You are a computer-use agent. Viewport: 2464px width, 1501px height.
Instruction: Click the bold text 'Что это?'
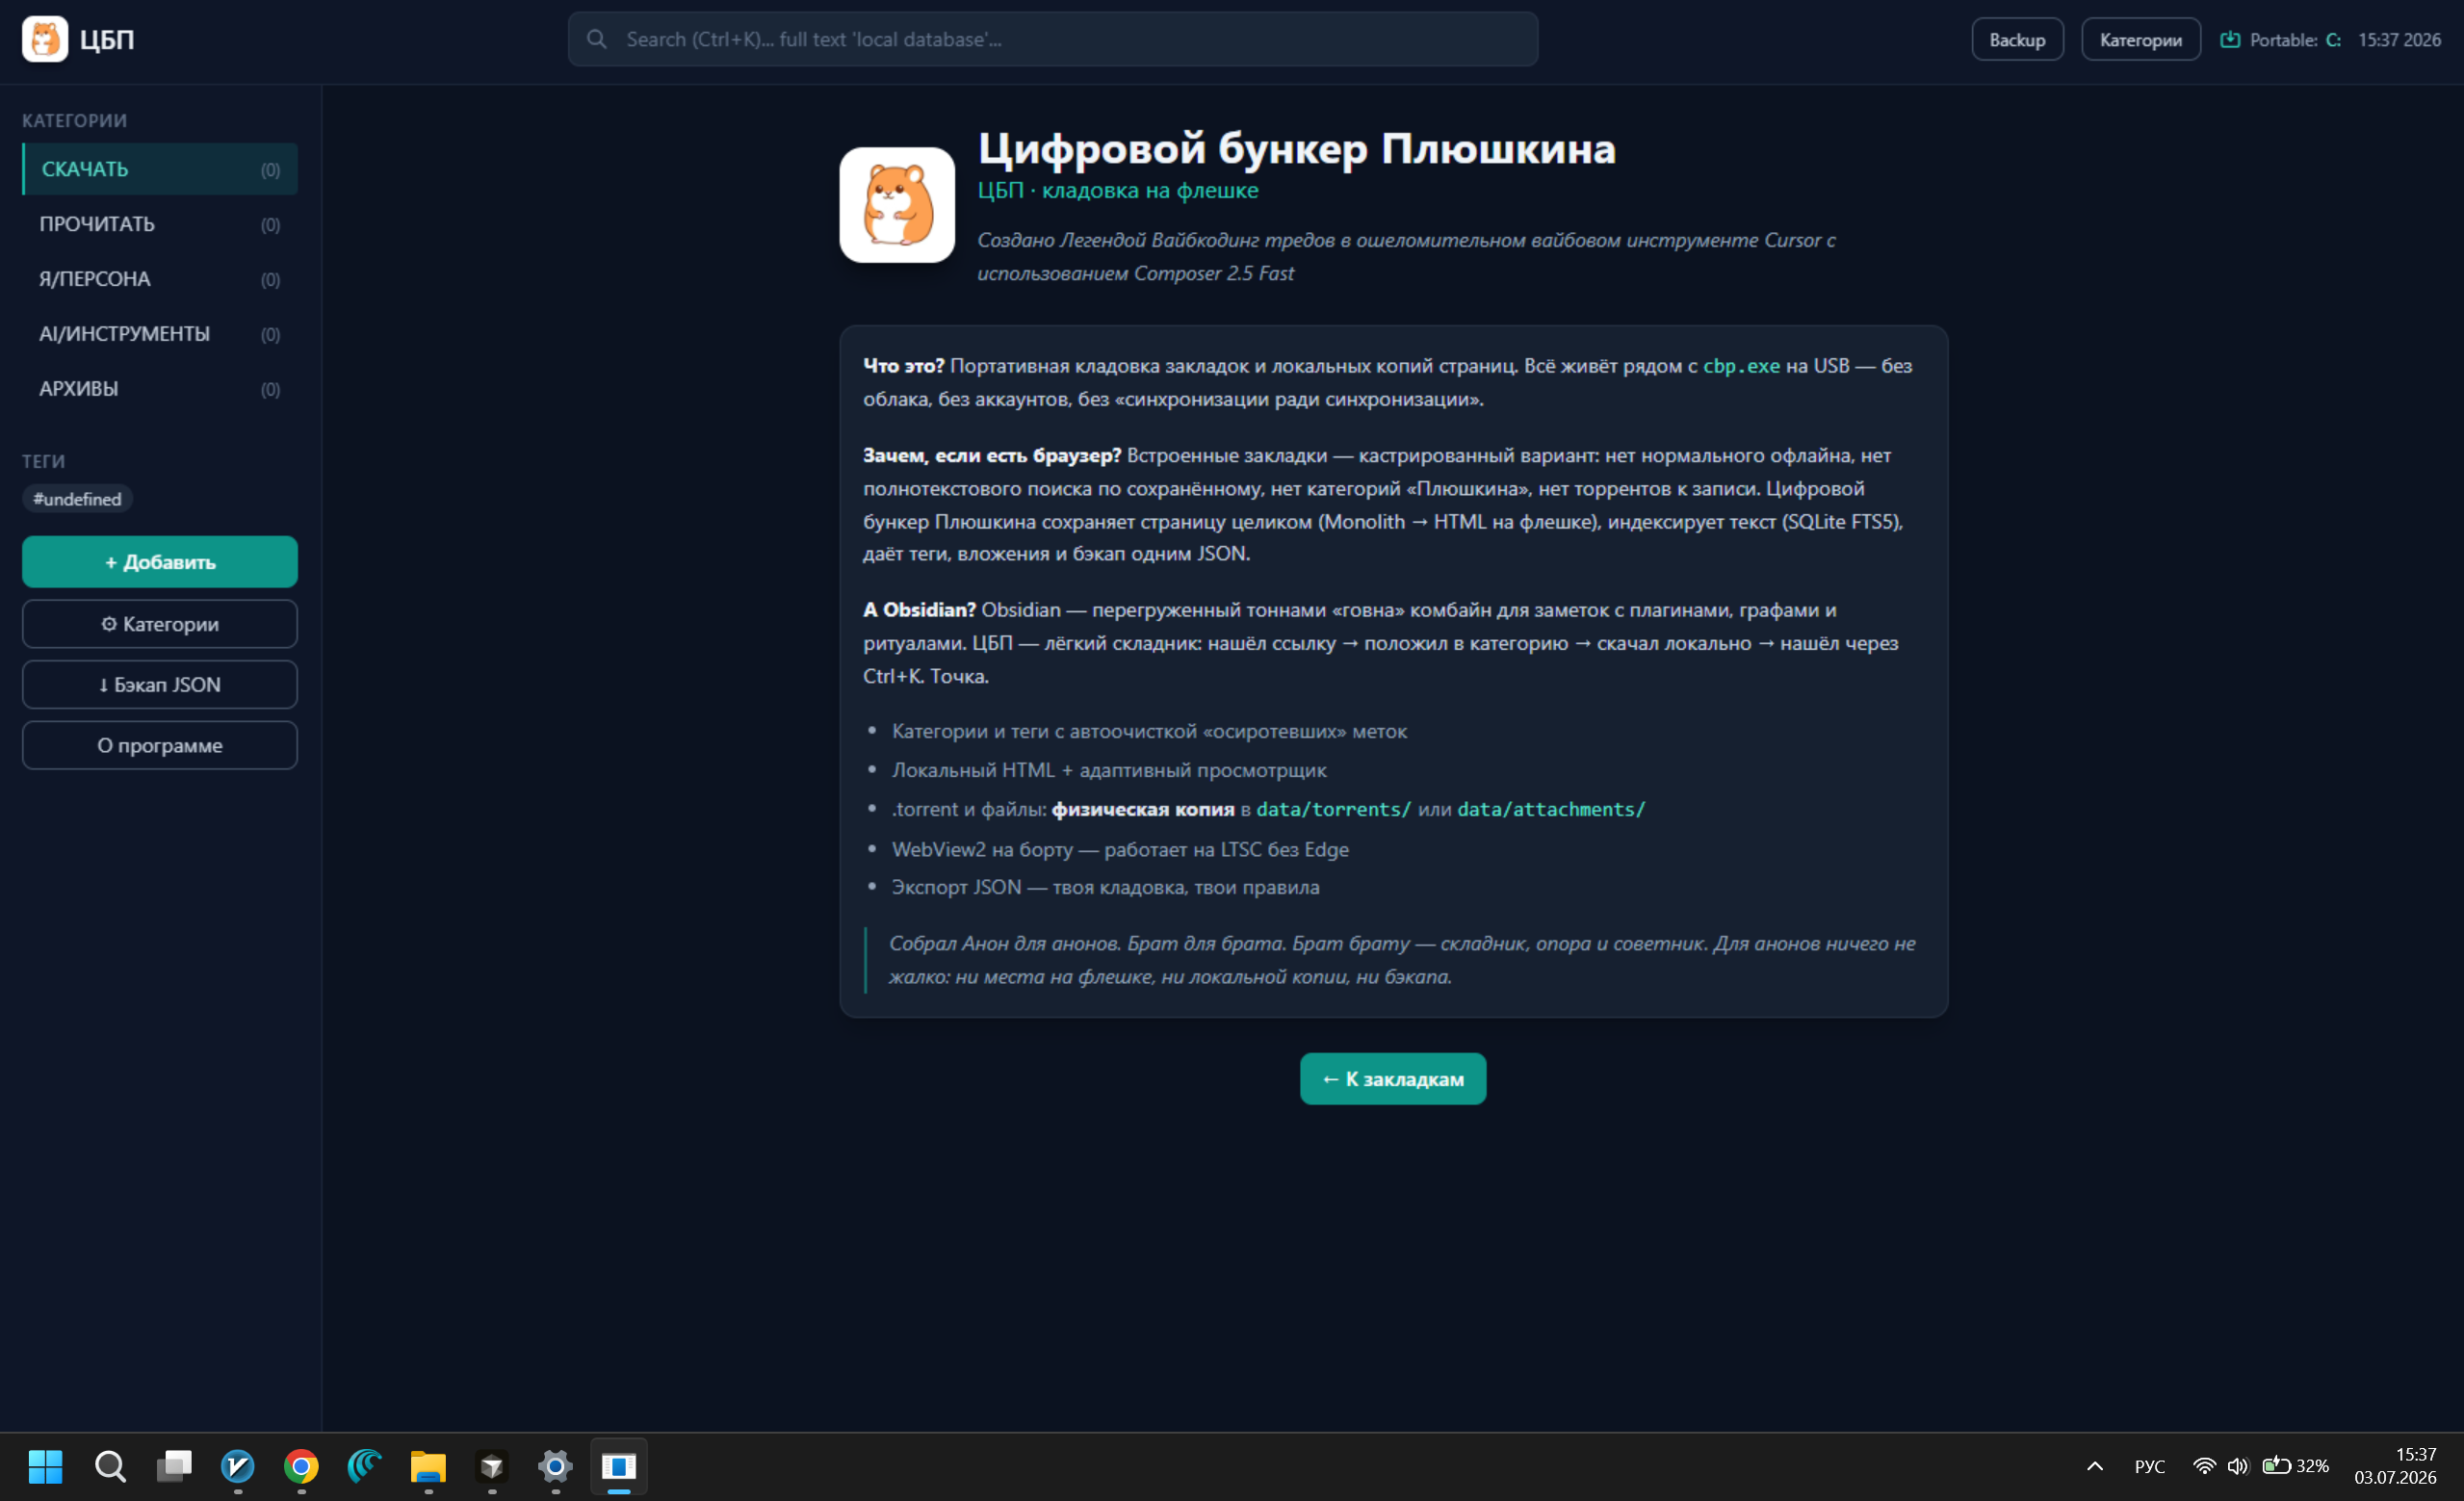pos(903,366)
